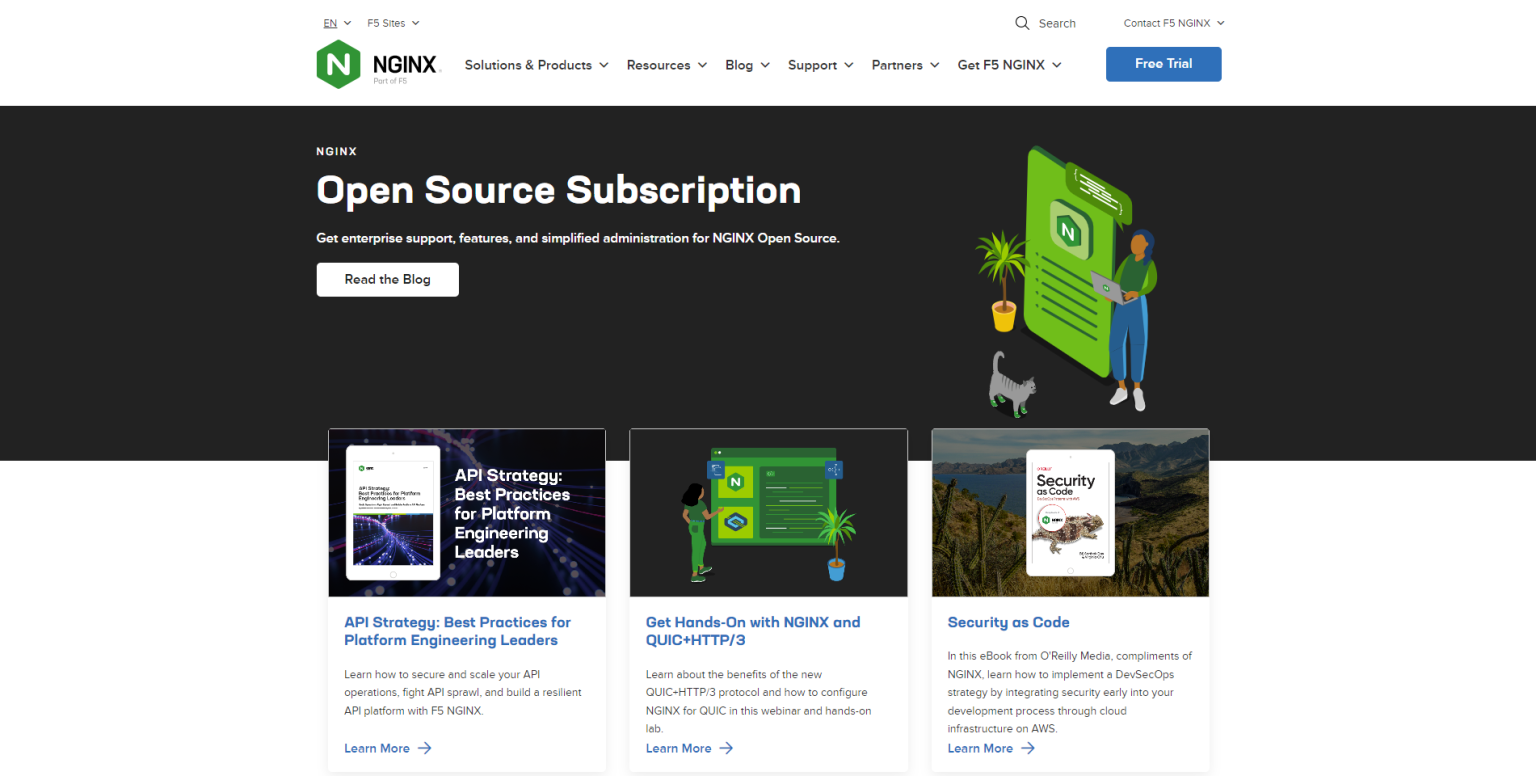The image size is (1536, 776).
Task: Expand the F5 Sites dropdown
Action: click(x=393, y=23)
